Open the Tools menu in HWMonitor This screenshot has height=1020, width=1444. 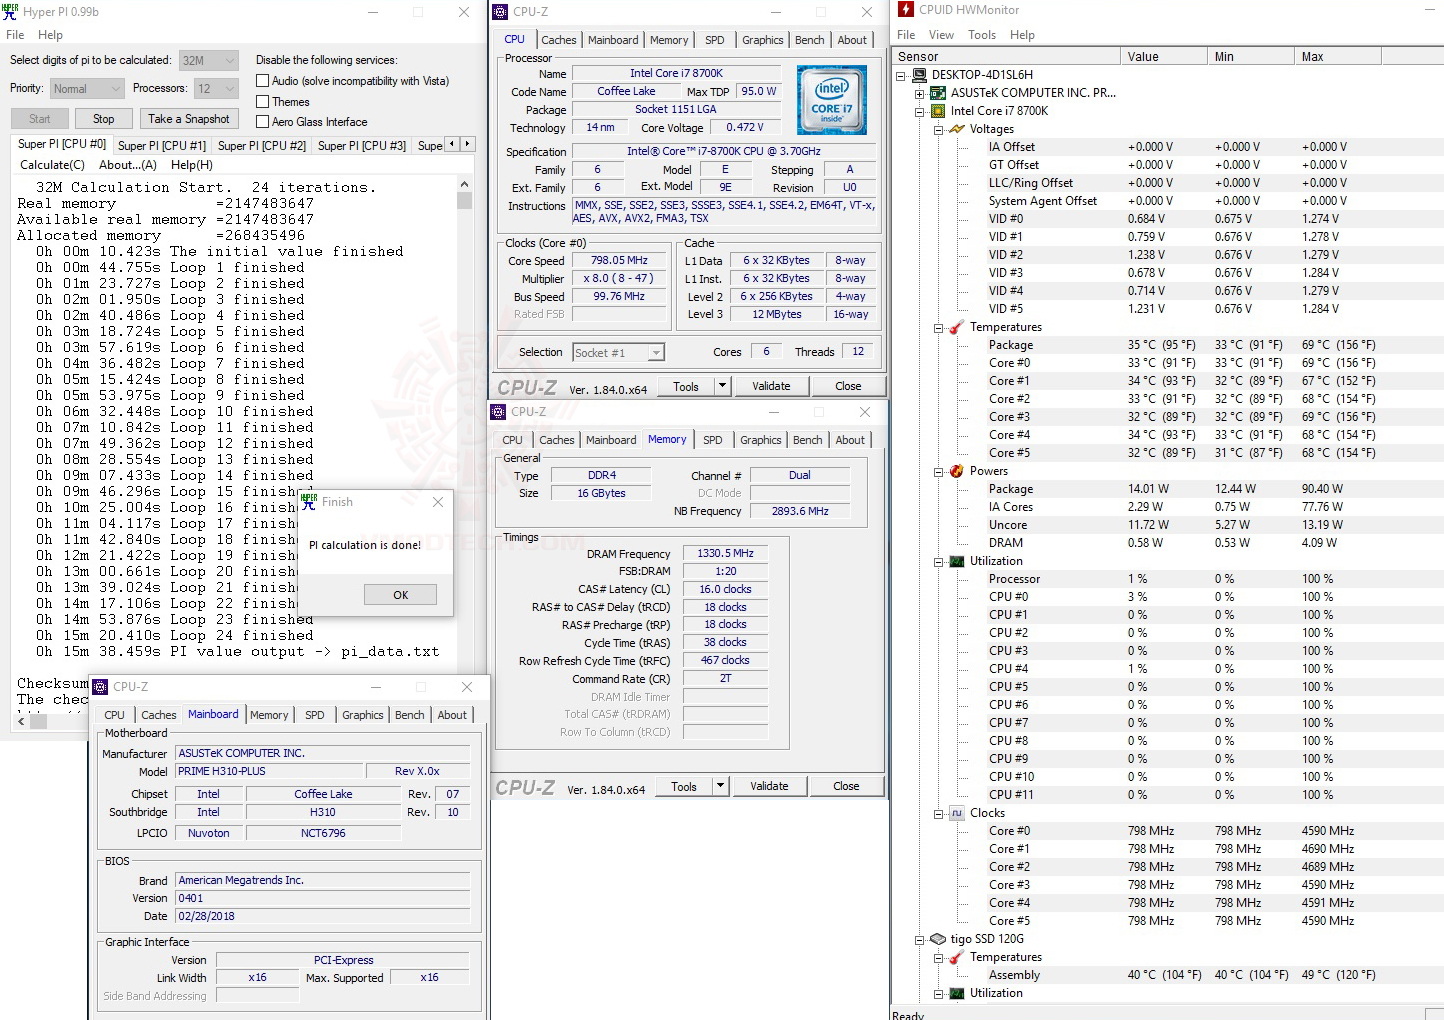982,35
